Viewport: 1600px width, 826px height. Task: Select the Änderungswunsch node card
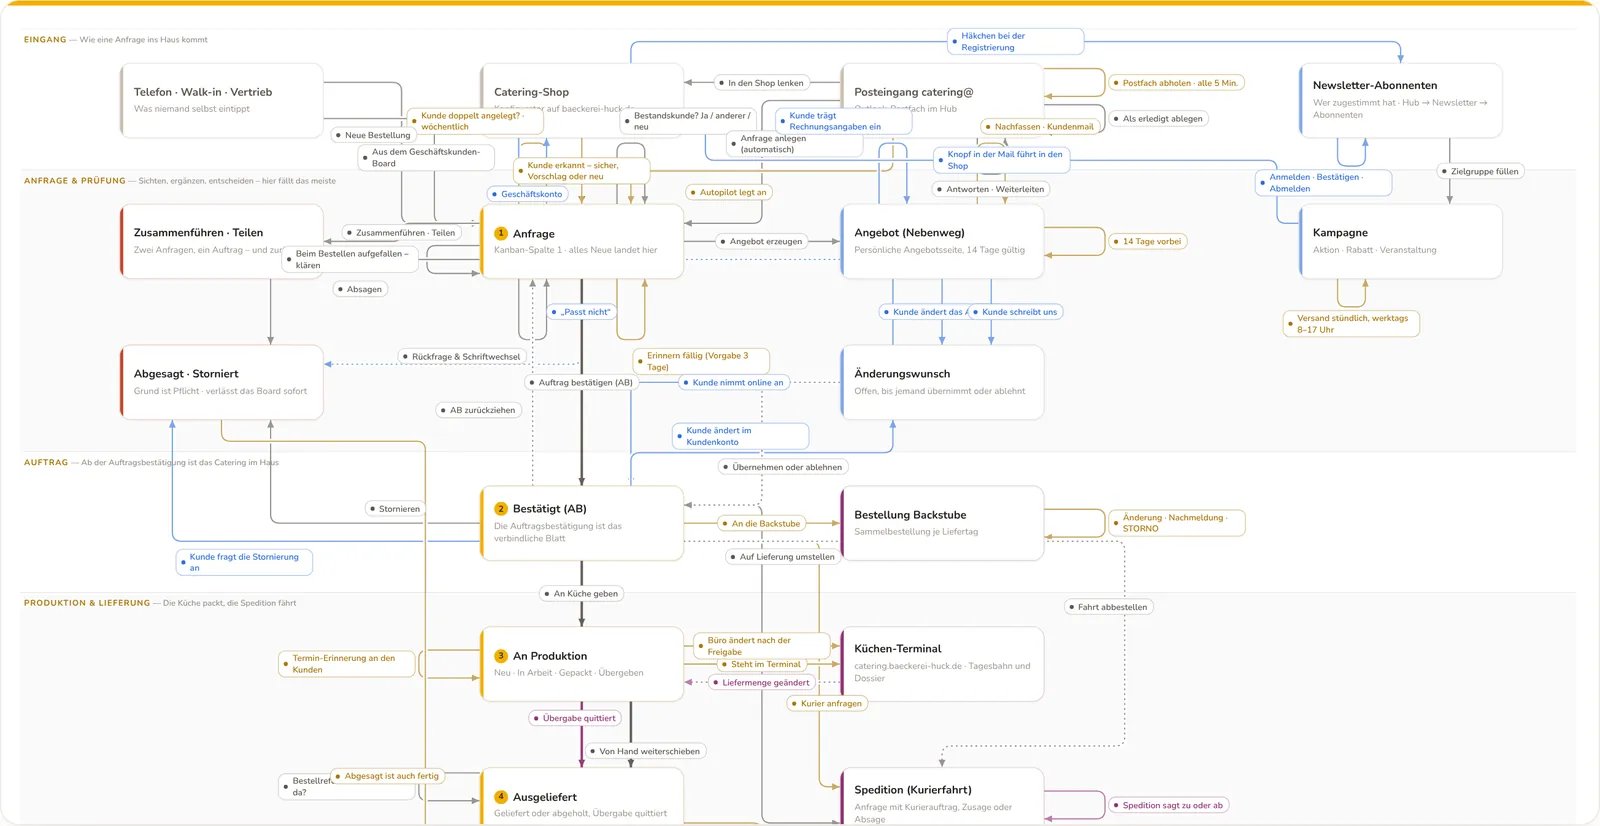point(942,382)
